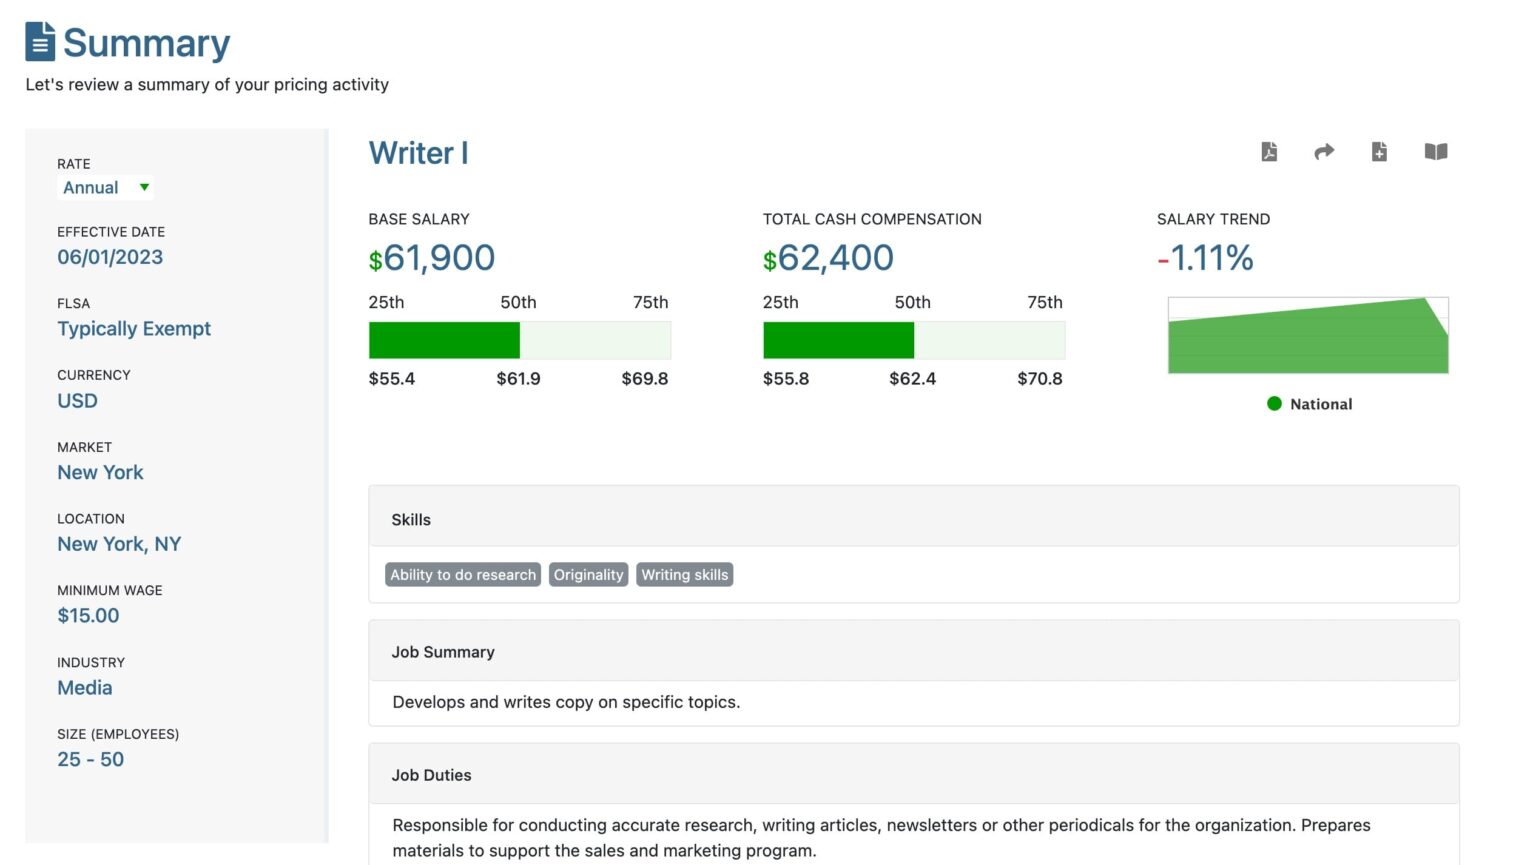The image size is (1536, 865).
Task: Export the report as PDF icon
Action: coord(1269,152)
